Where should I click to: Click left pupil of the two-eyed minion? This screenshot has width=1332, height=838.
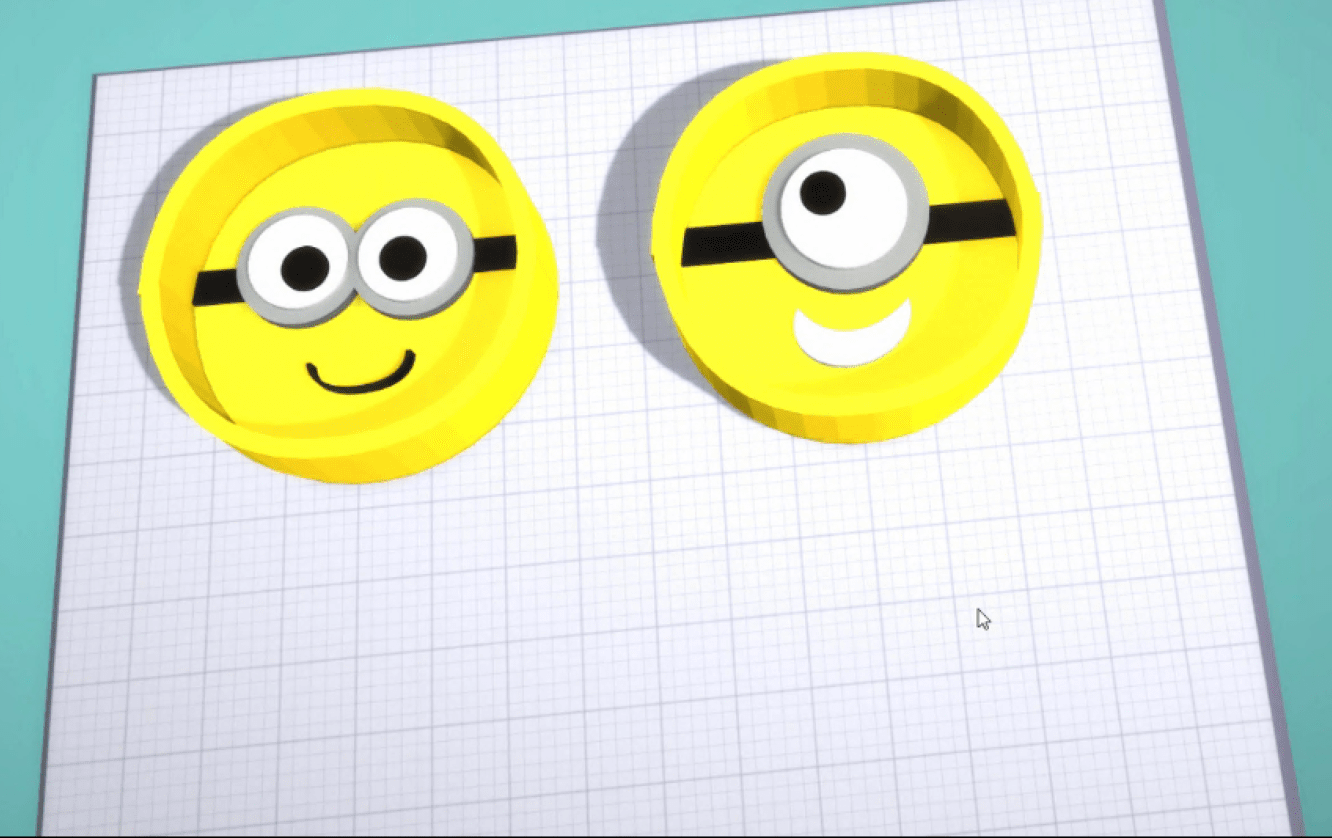[305, 267]
